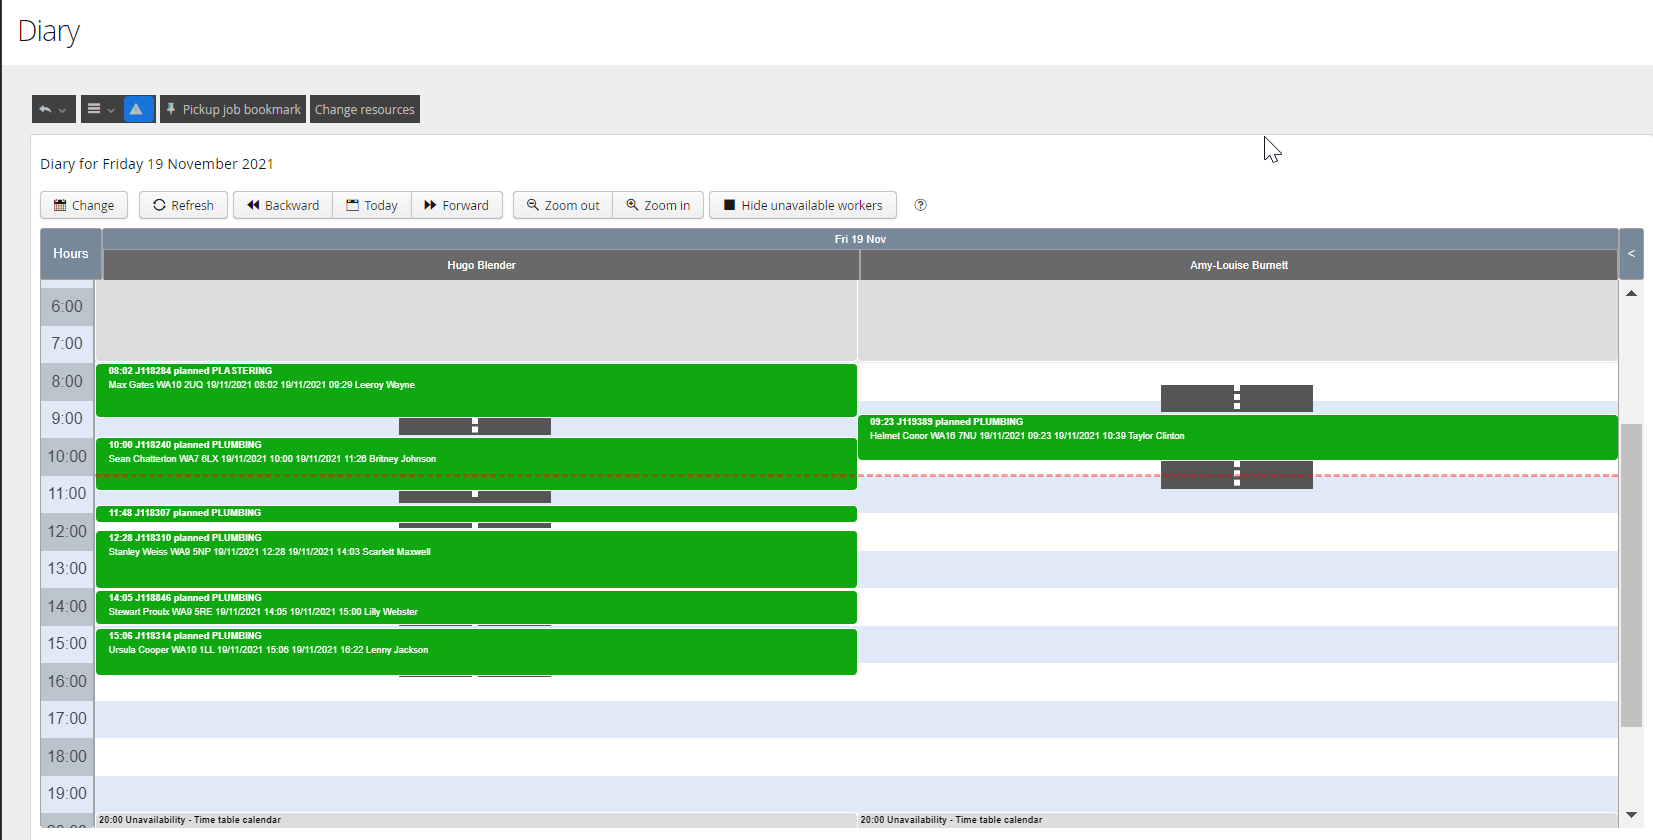1653x840 pixels.
Task: Click the scrollbar up arrow
Action: coord(1631,293)
